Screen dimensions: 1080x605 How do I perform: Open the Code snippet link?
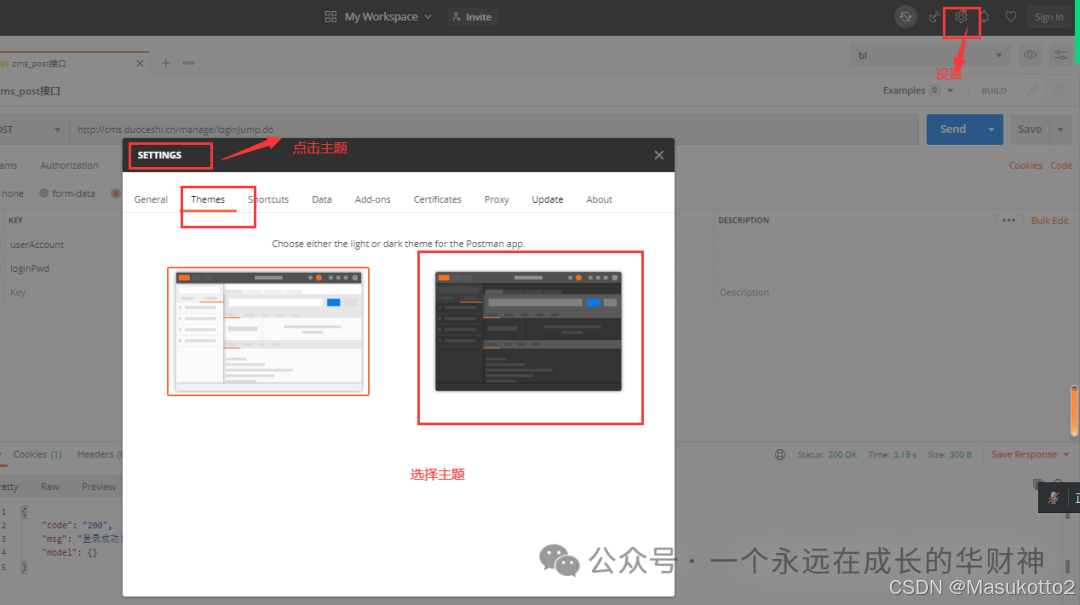[1061, 165]
